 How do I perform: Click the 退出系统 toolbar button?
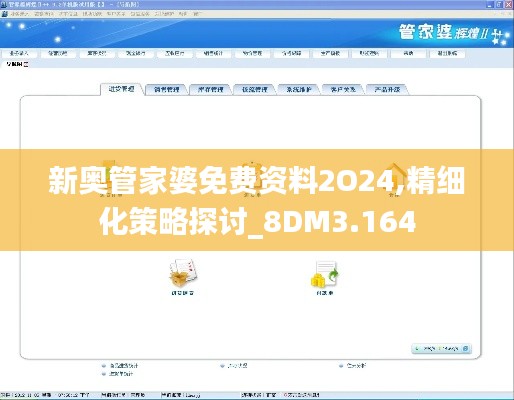[x=447, y=53]
